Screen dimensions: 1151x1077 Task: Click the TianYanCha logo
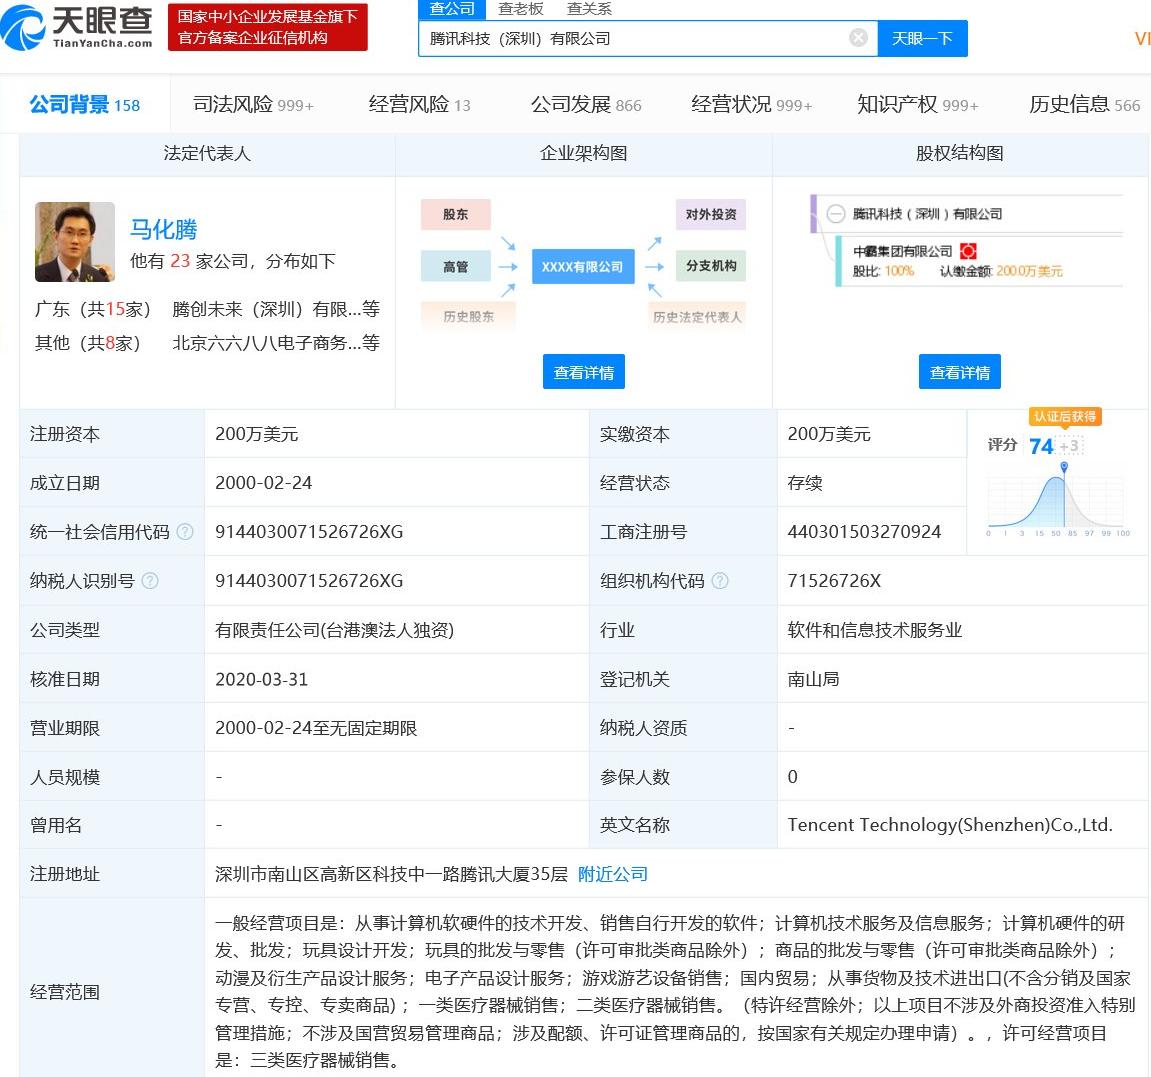tap(77, 27)
